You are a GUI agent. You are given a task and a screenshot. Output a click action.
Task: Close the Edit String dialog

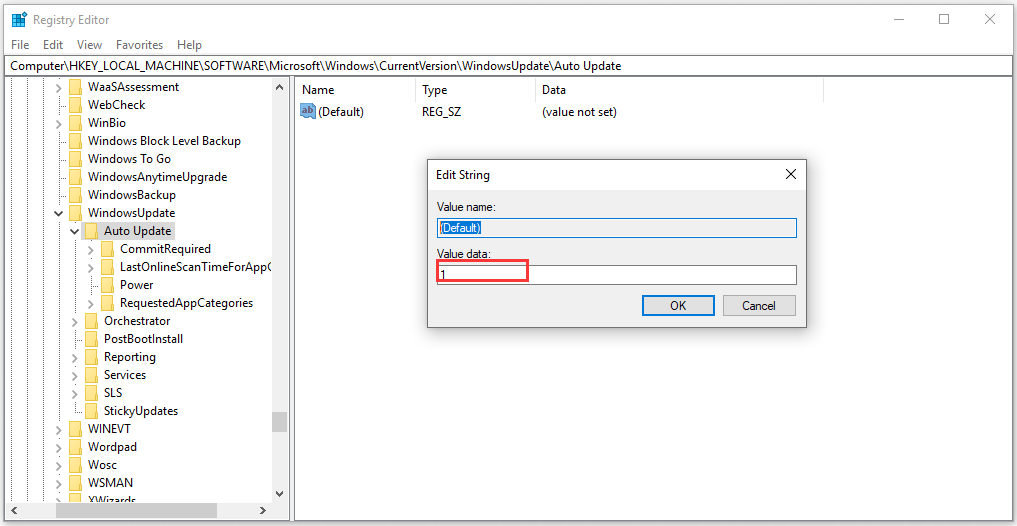tap(790, 174)
